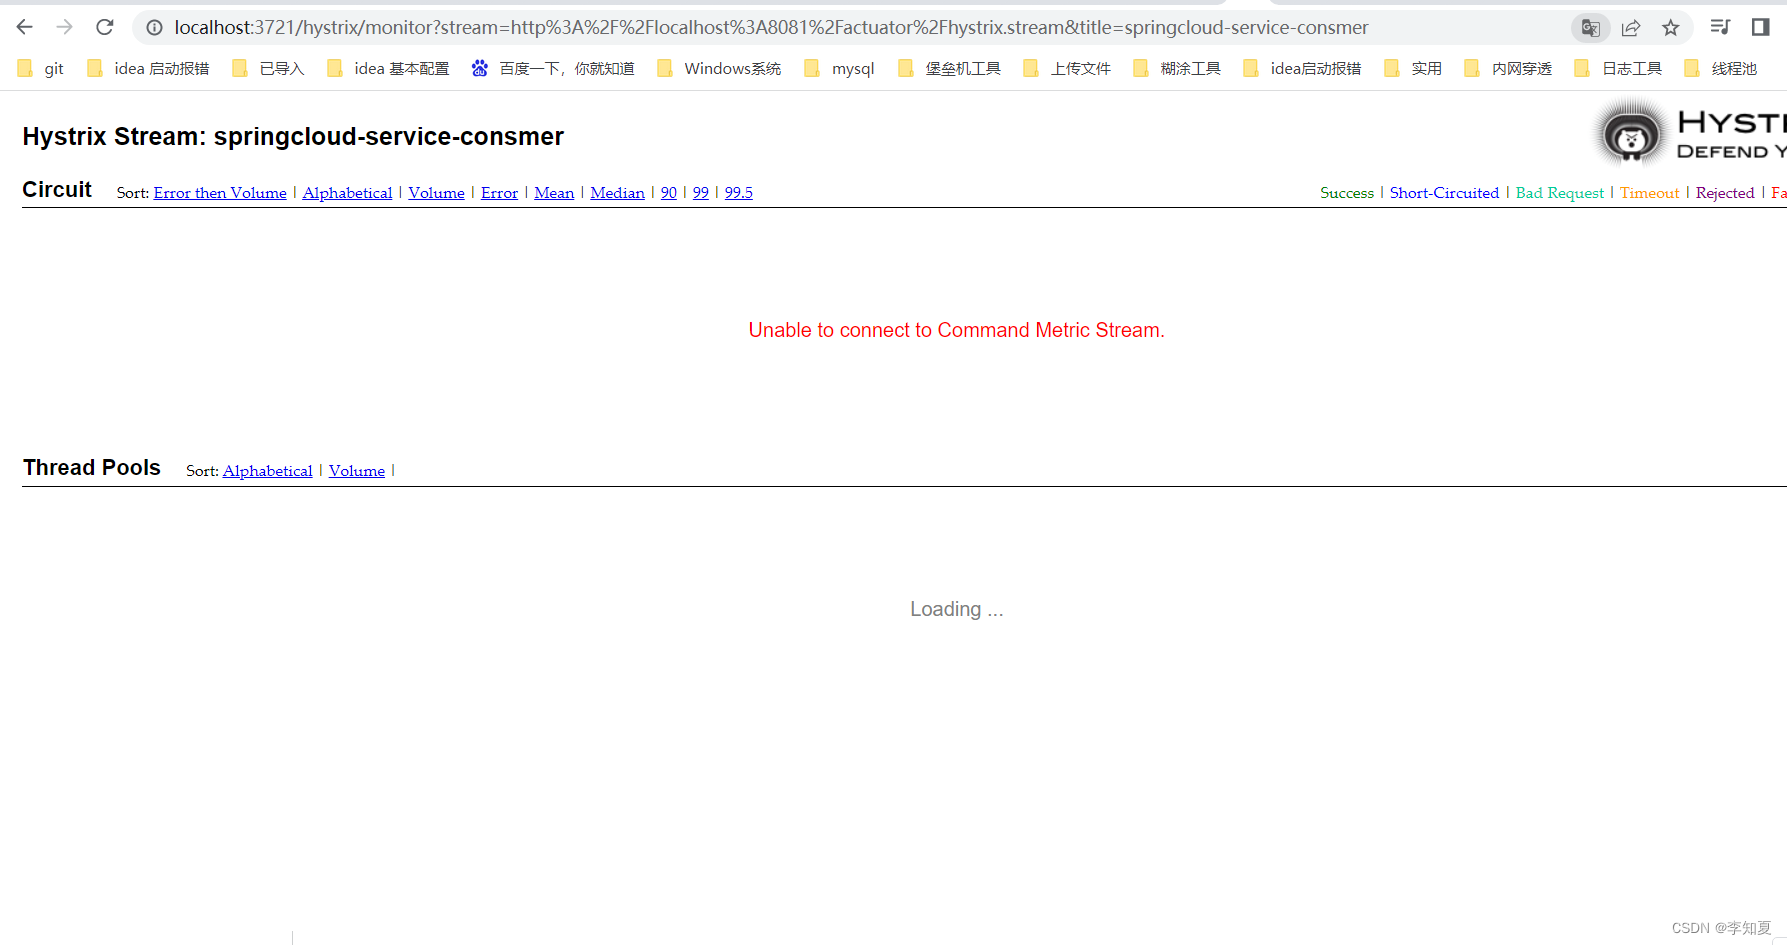Open the 百度一下 bookmark

553,68
